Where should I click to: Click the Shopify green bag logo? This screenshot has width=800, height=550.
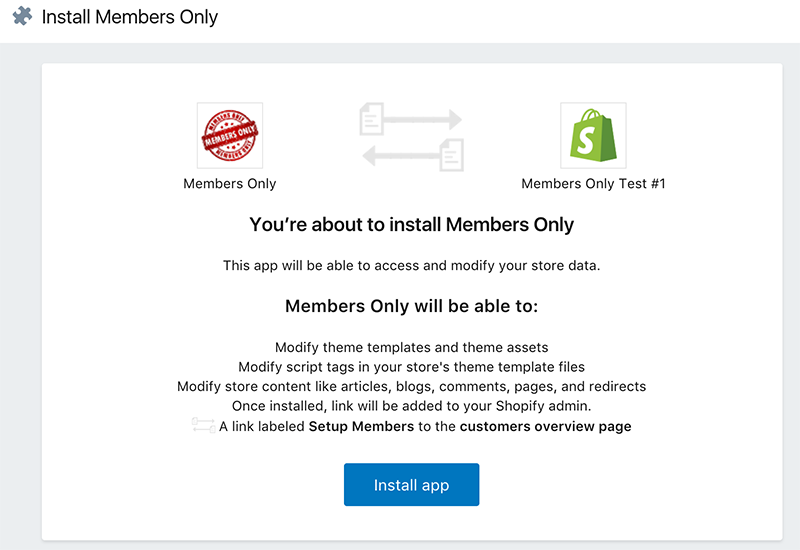(593, 135)
